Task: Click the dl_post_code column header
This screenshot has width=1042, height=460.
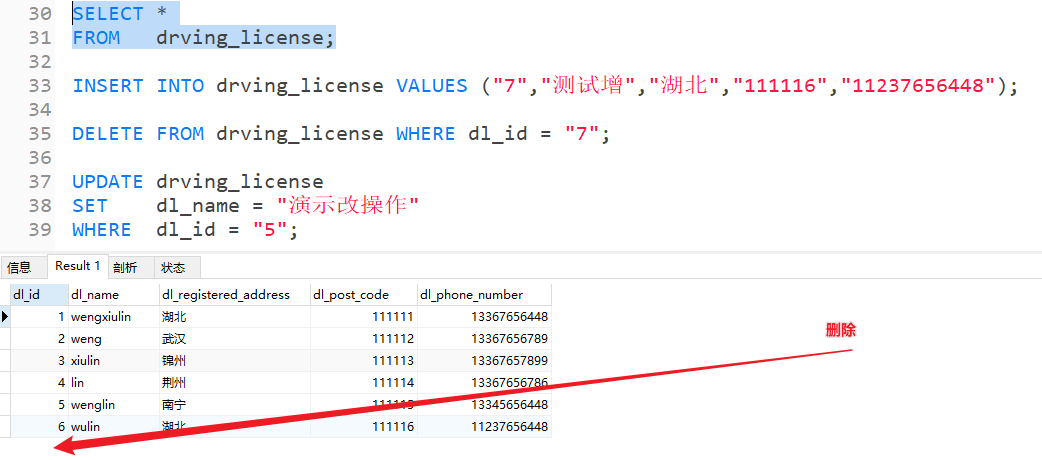Action: pyautogui.click(x=364, y=294)
